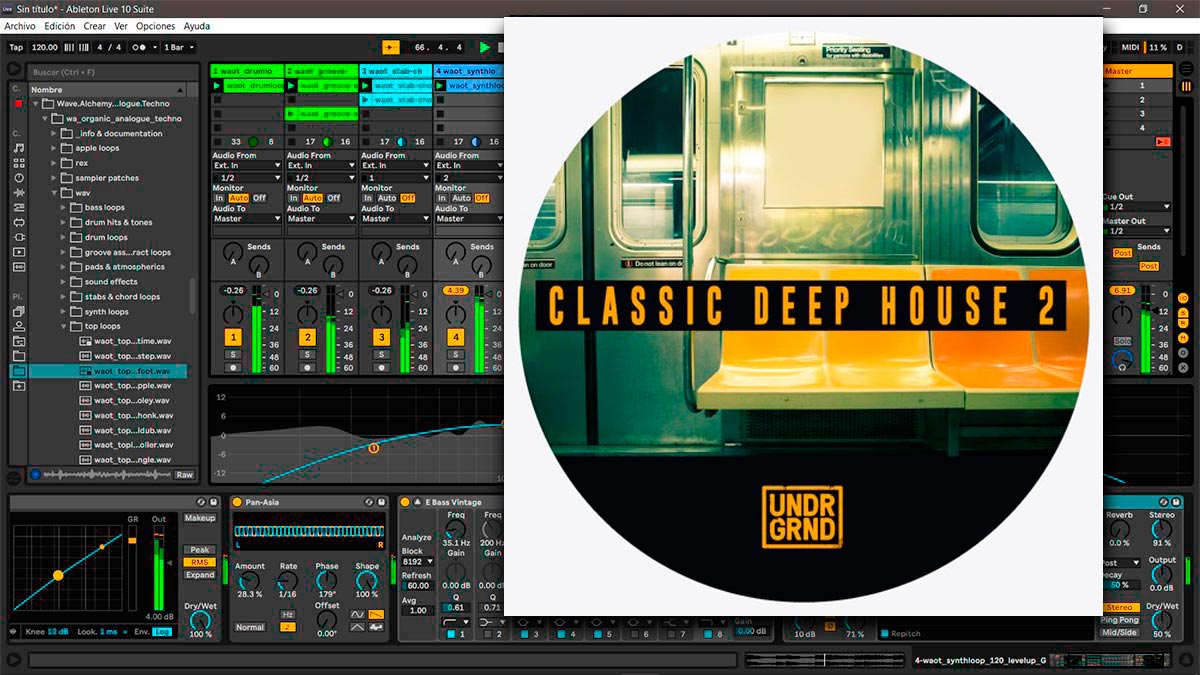Toggle the E Bass Vintage device activator
Screen dimensions: 1200x675
(405, 502)
